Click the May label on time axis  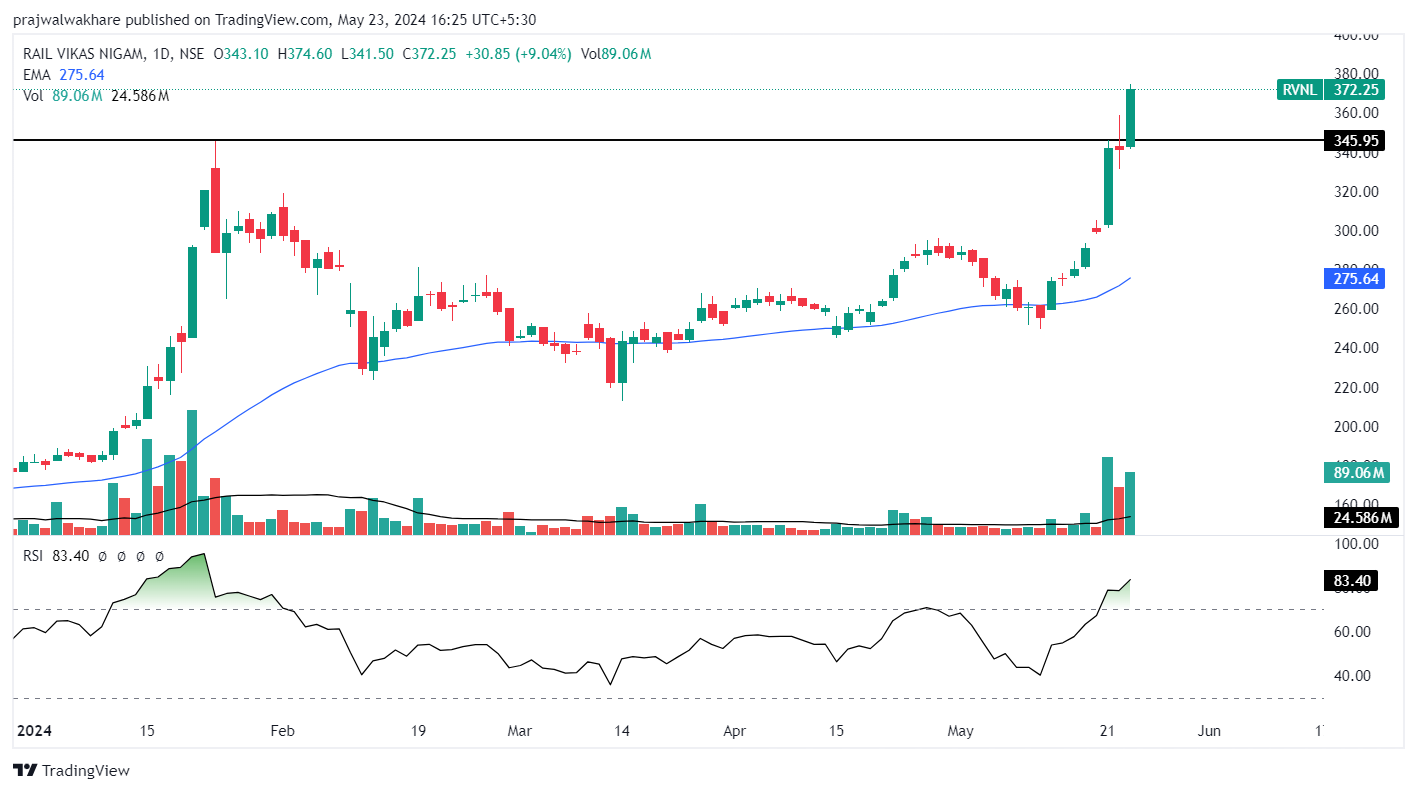(960, 731)
